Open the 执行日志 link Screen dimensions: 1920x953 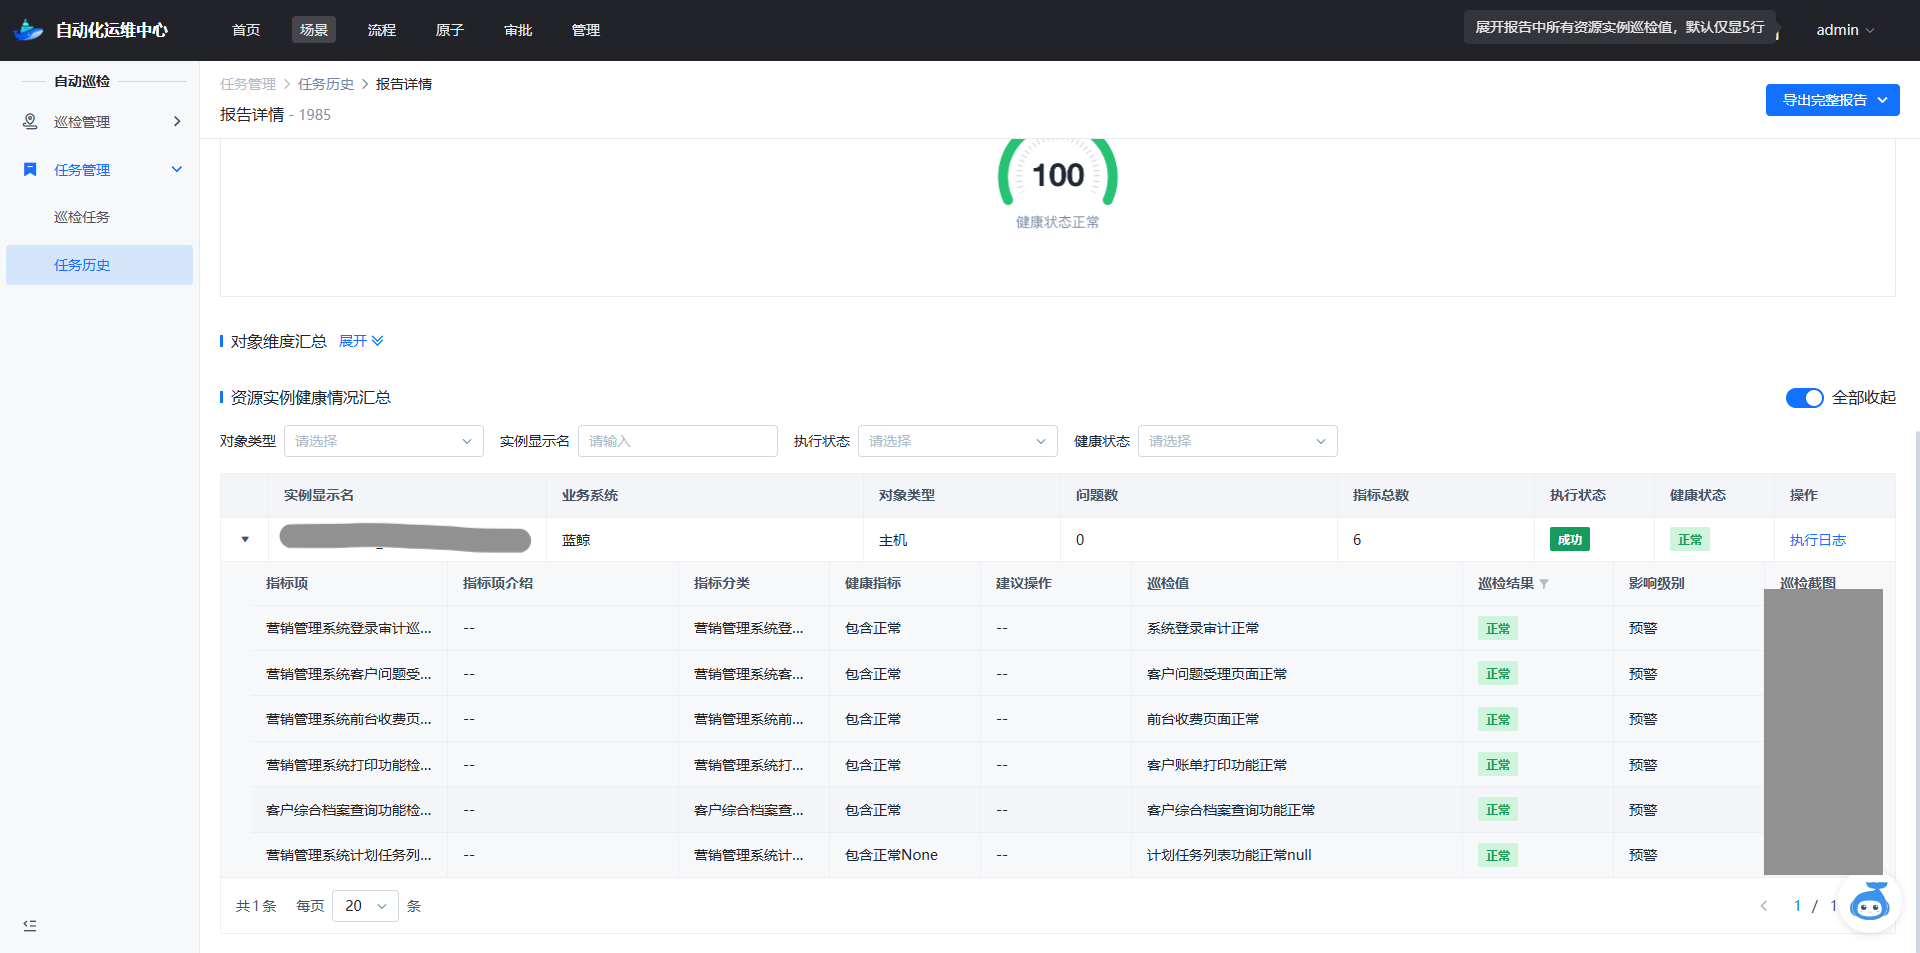click(x=1817, y=540)
